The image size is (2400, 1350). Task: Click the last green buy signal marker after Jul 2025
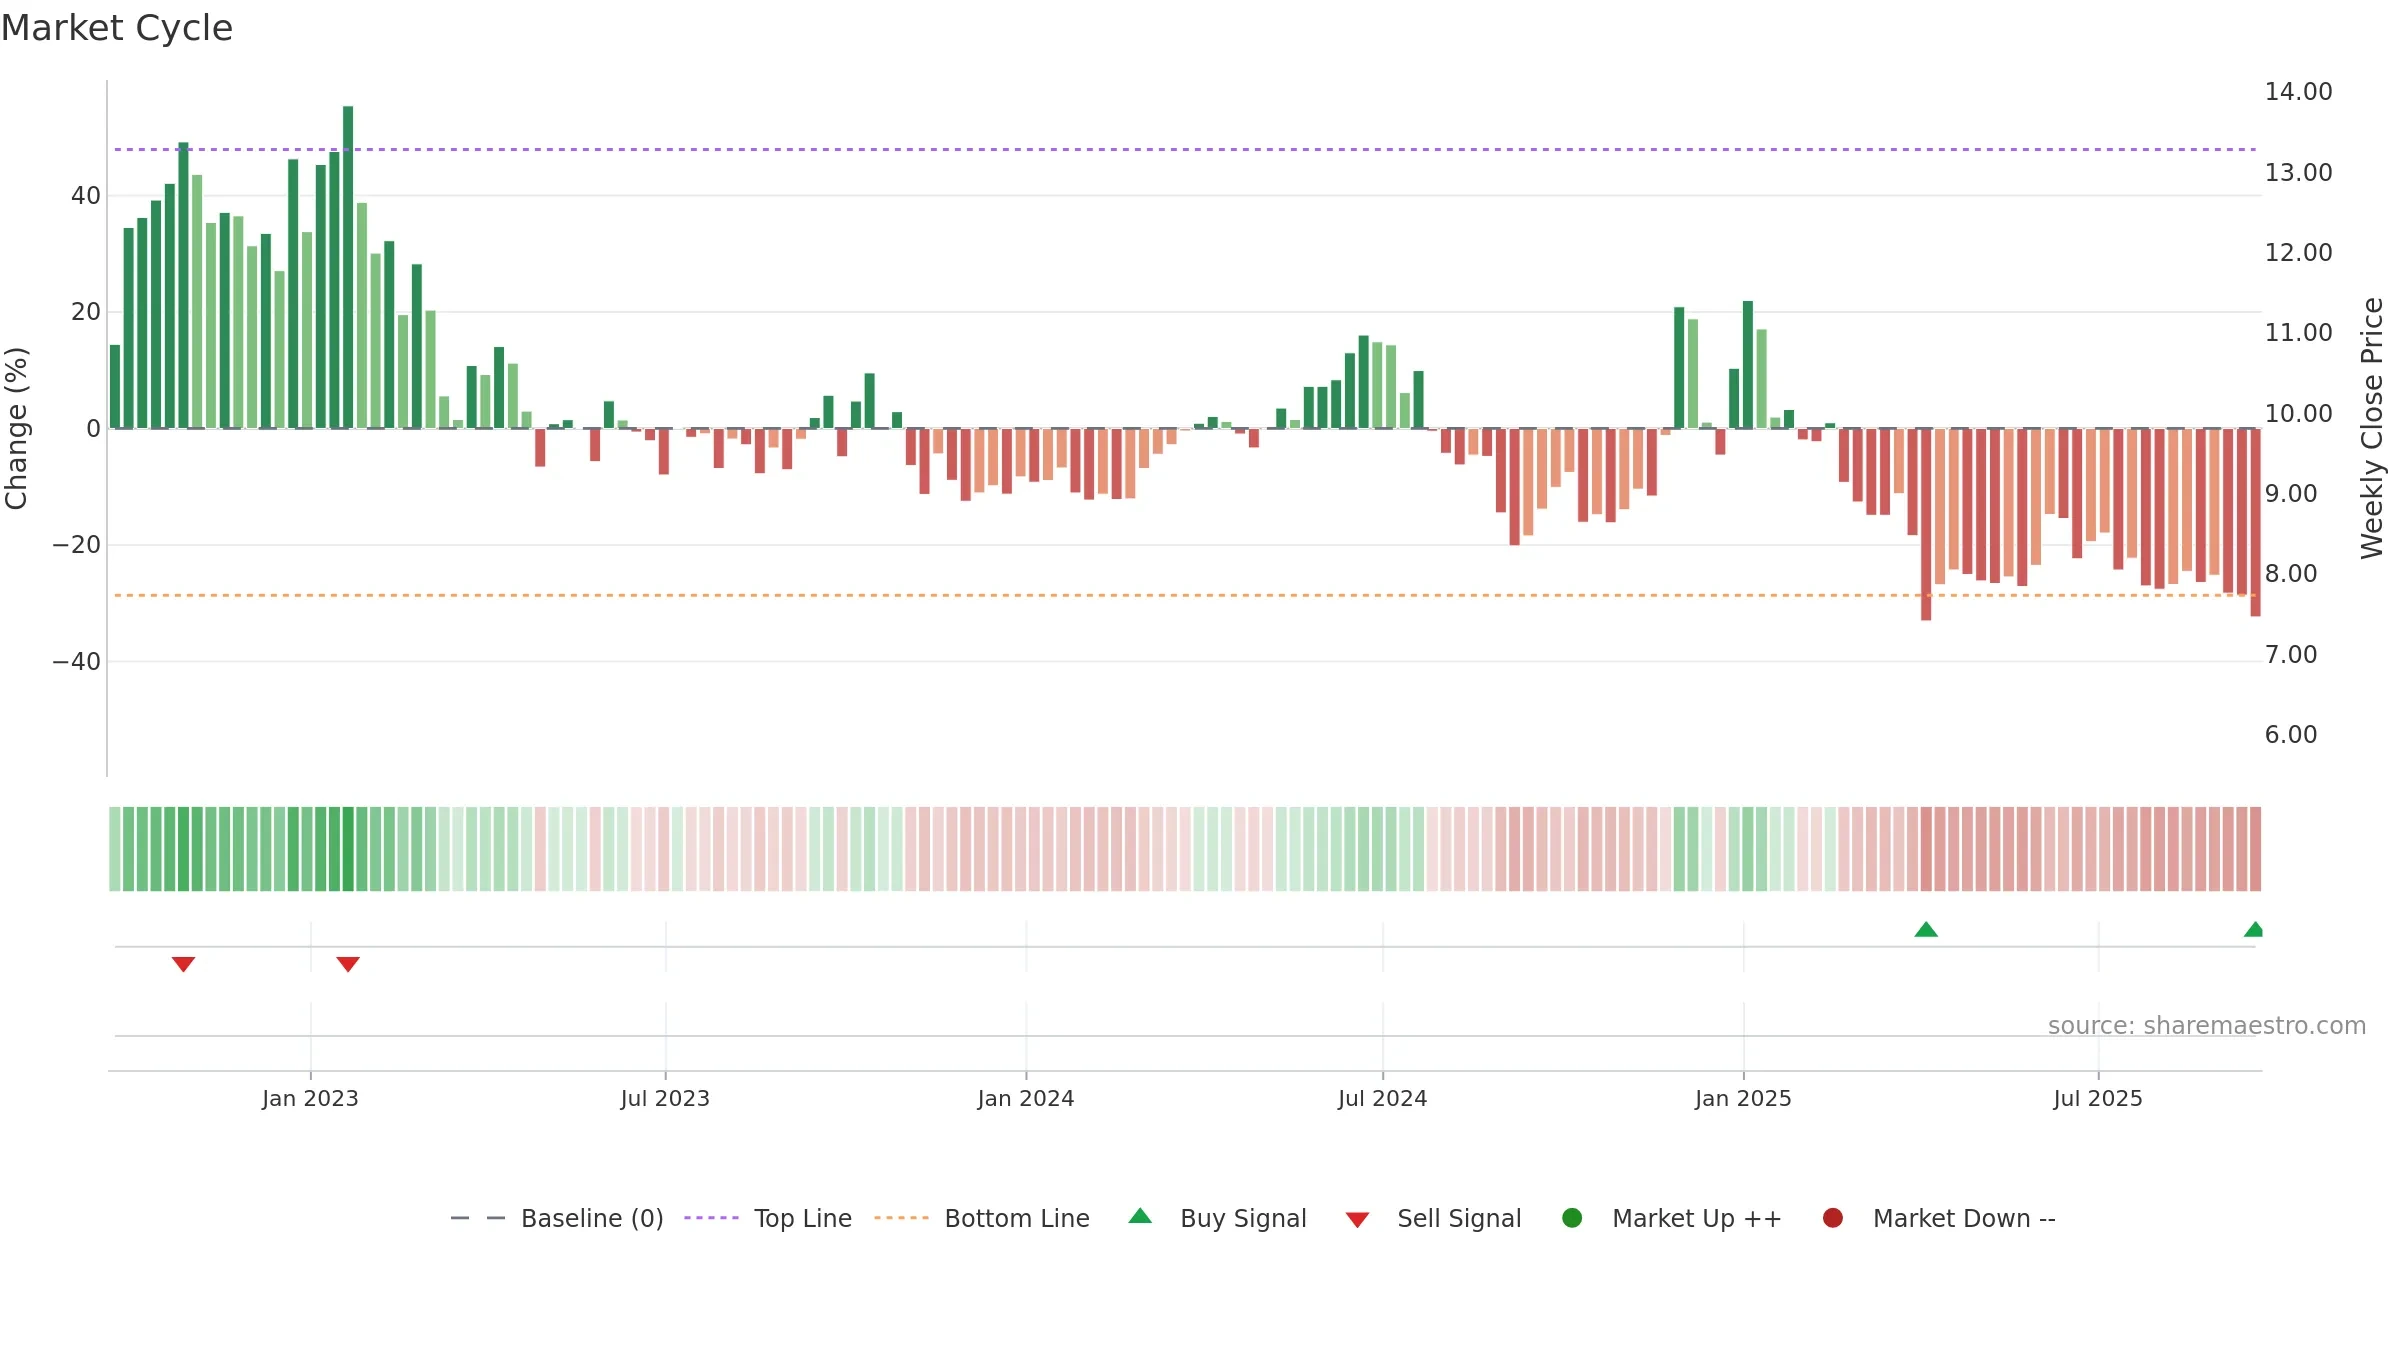2253,930
